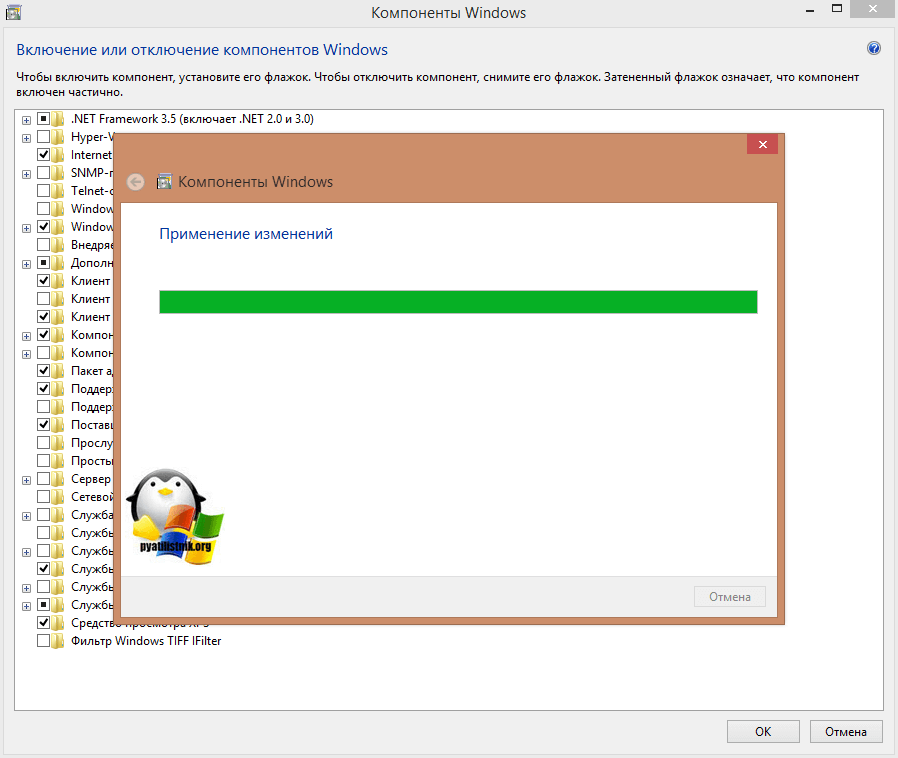The image size is (898, 758).
Task: Click folder icon of Сервер row
Action: 57,479
